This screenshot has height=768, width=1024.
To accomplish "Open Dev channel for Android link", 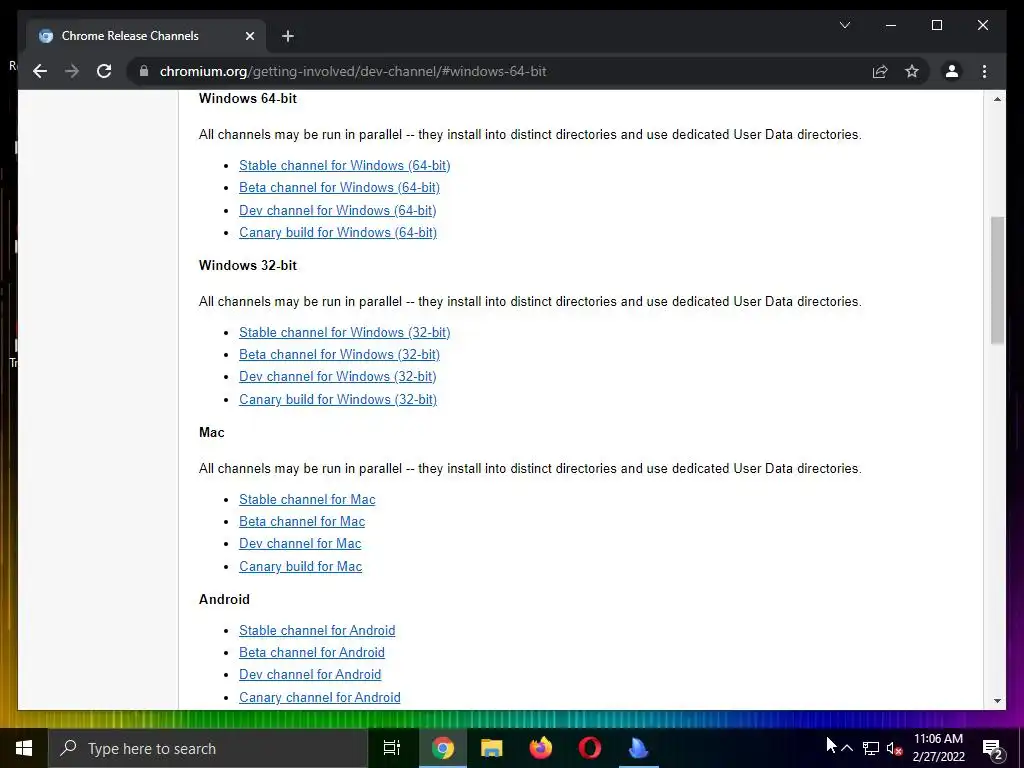I will tap(310, 675).
